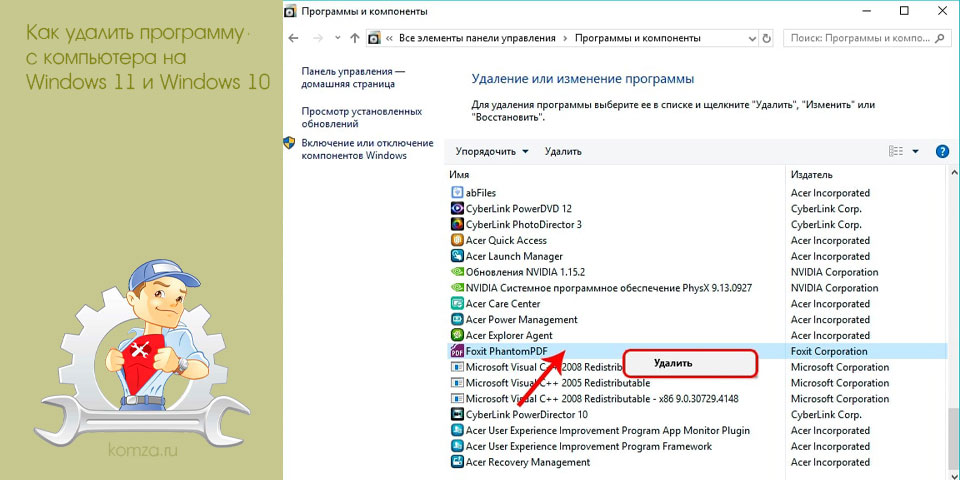Select Acer Care Center row text
Viewport: 960px width, 480px height.
click(x=503, y=304)
